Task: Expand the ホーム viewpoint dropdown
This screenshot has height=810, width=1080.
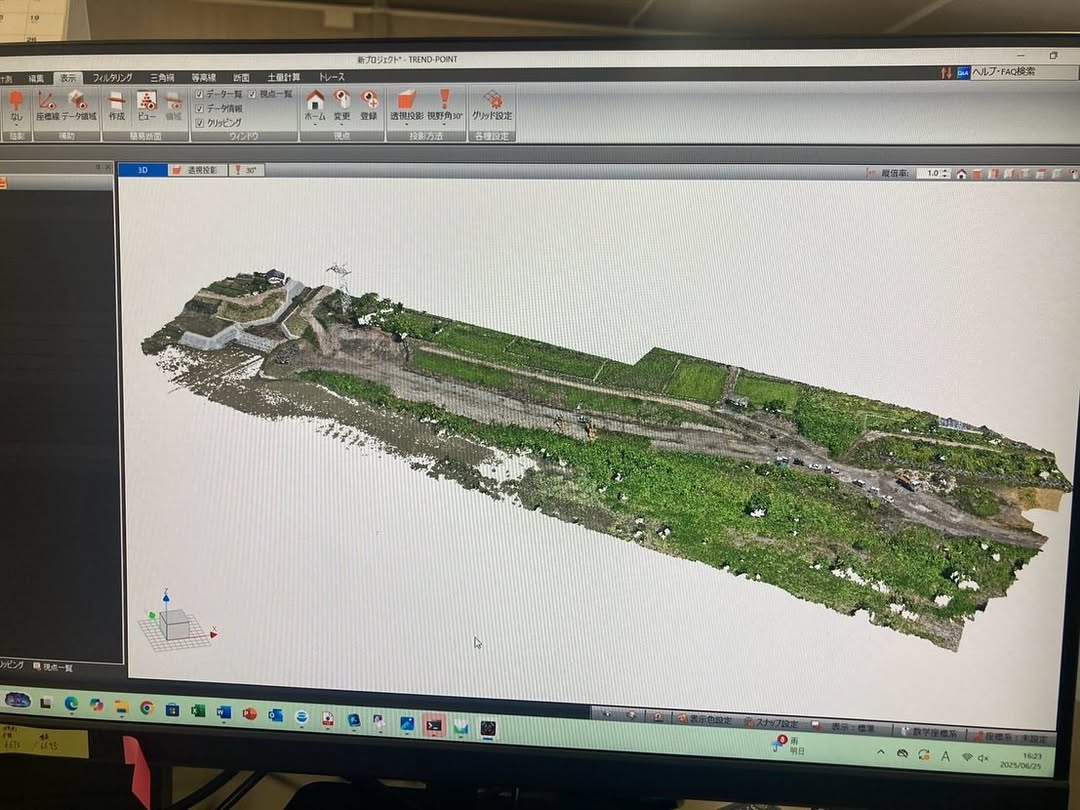Action: (x=315, y=124)
